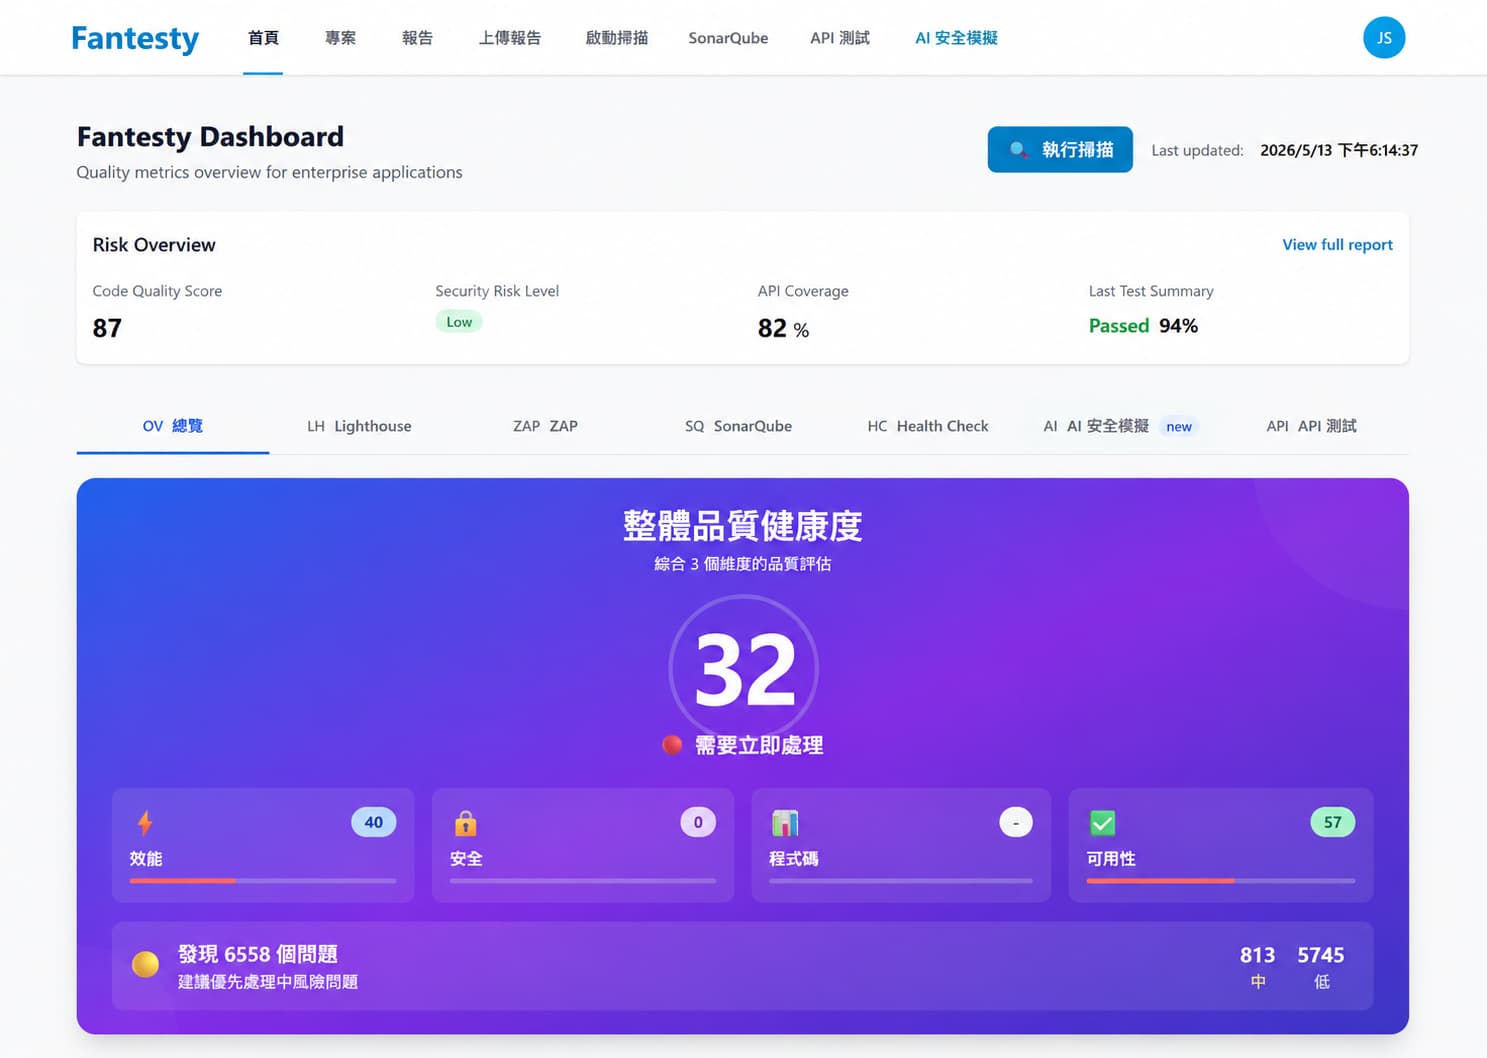
Task: Switch to the OV 總覽 tab
Action: click(173, 426)
